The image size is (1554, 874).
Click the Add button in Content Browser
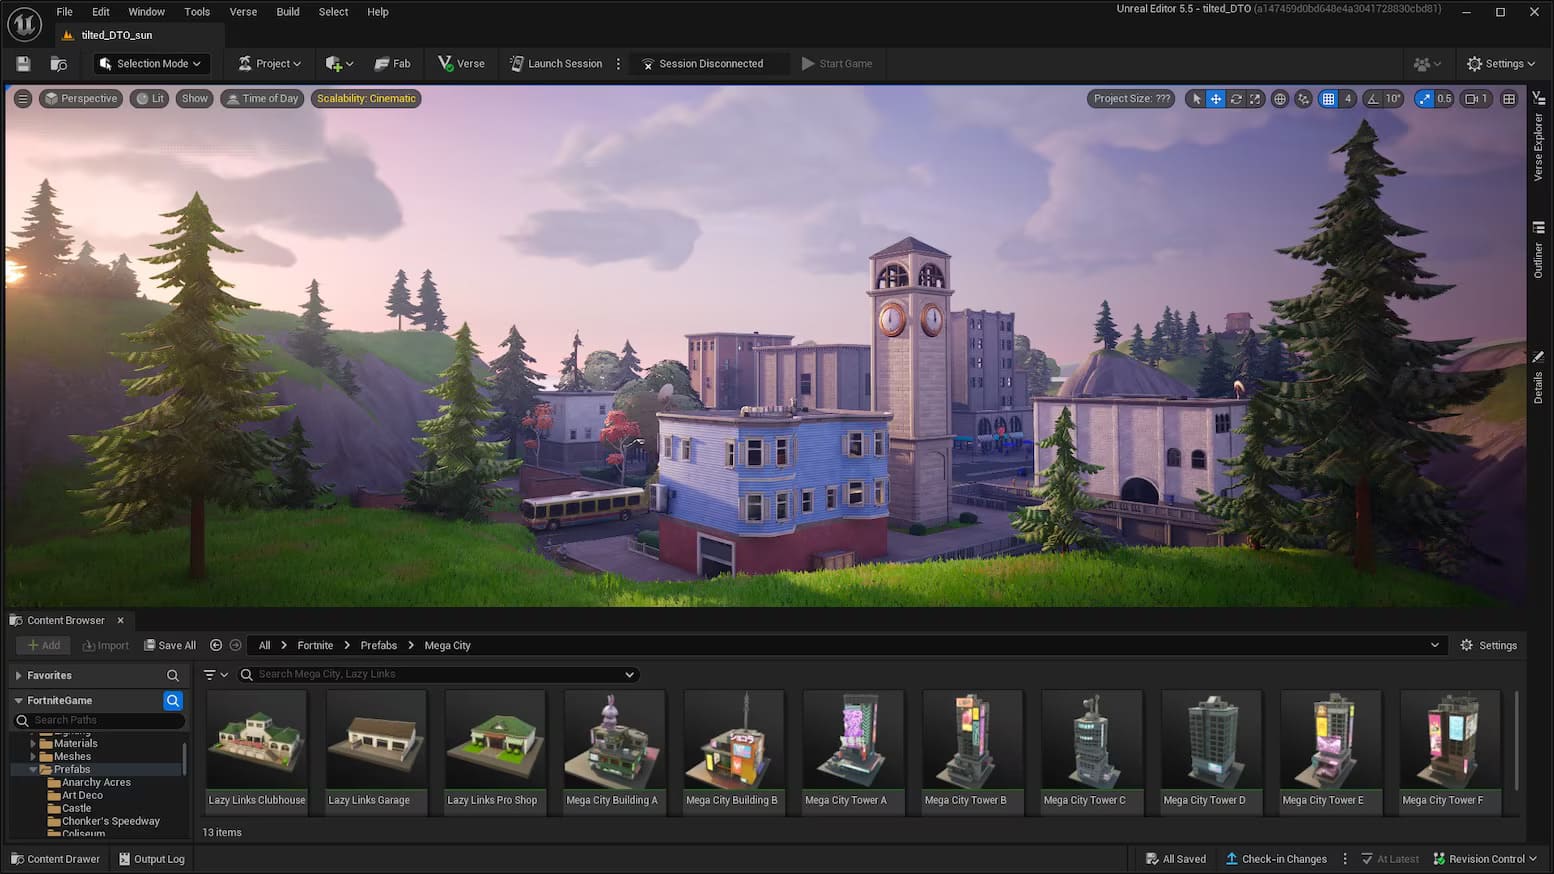(x=43, y=645)
